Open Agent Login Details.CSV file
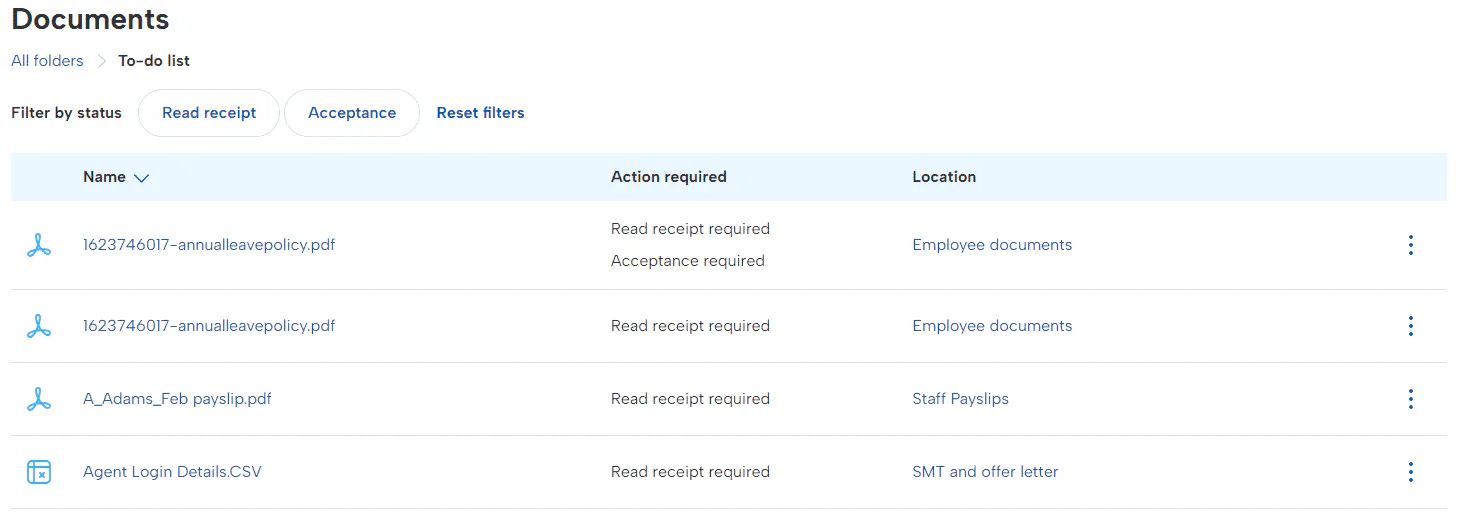1457x515 pixels. point(172,472)
